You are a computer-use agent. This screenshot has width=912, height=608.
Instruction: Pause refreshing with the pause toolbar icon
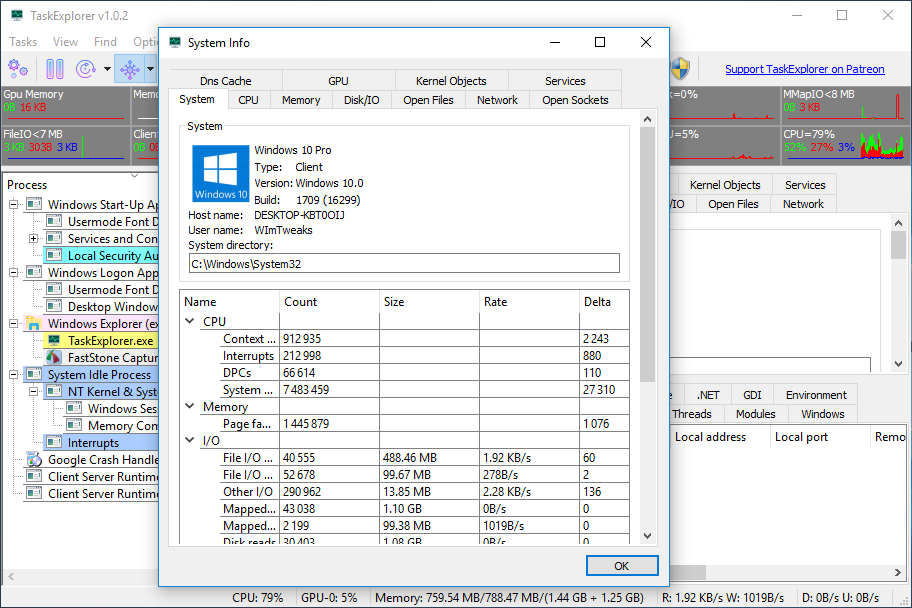pyautogui.click(x=55, y=69)
